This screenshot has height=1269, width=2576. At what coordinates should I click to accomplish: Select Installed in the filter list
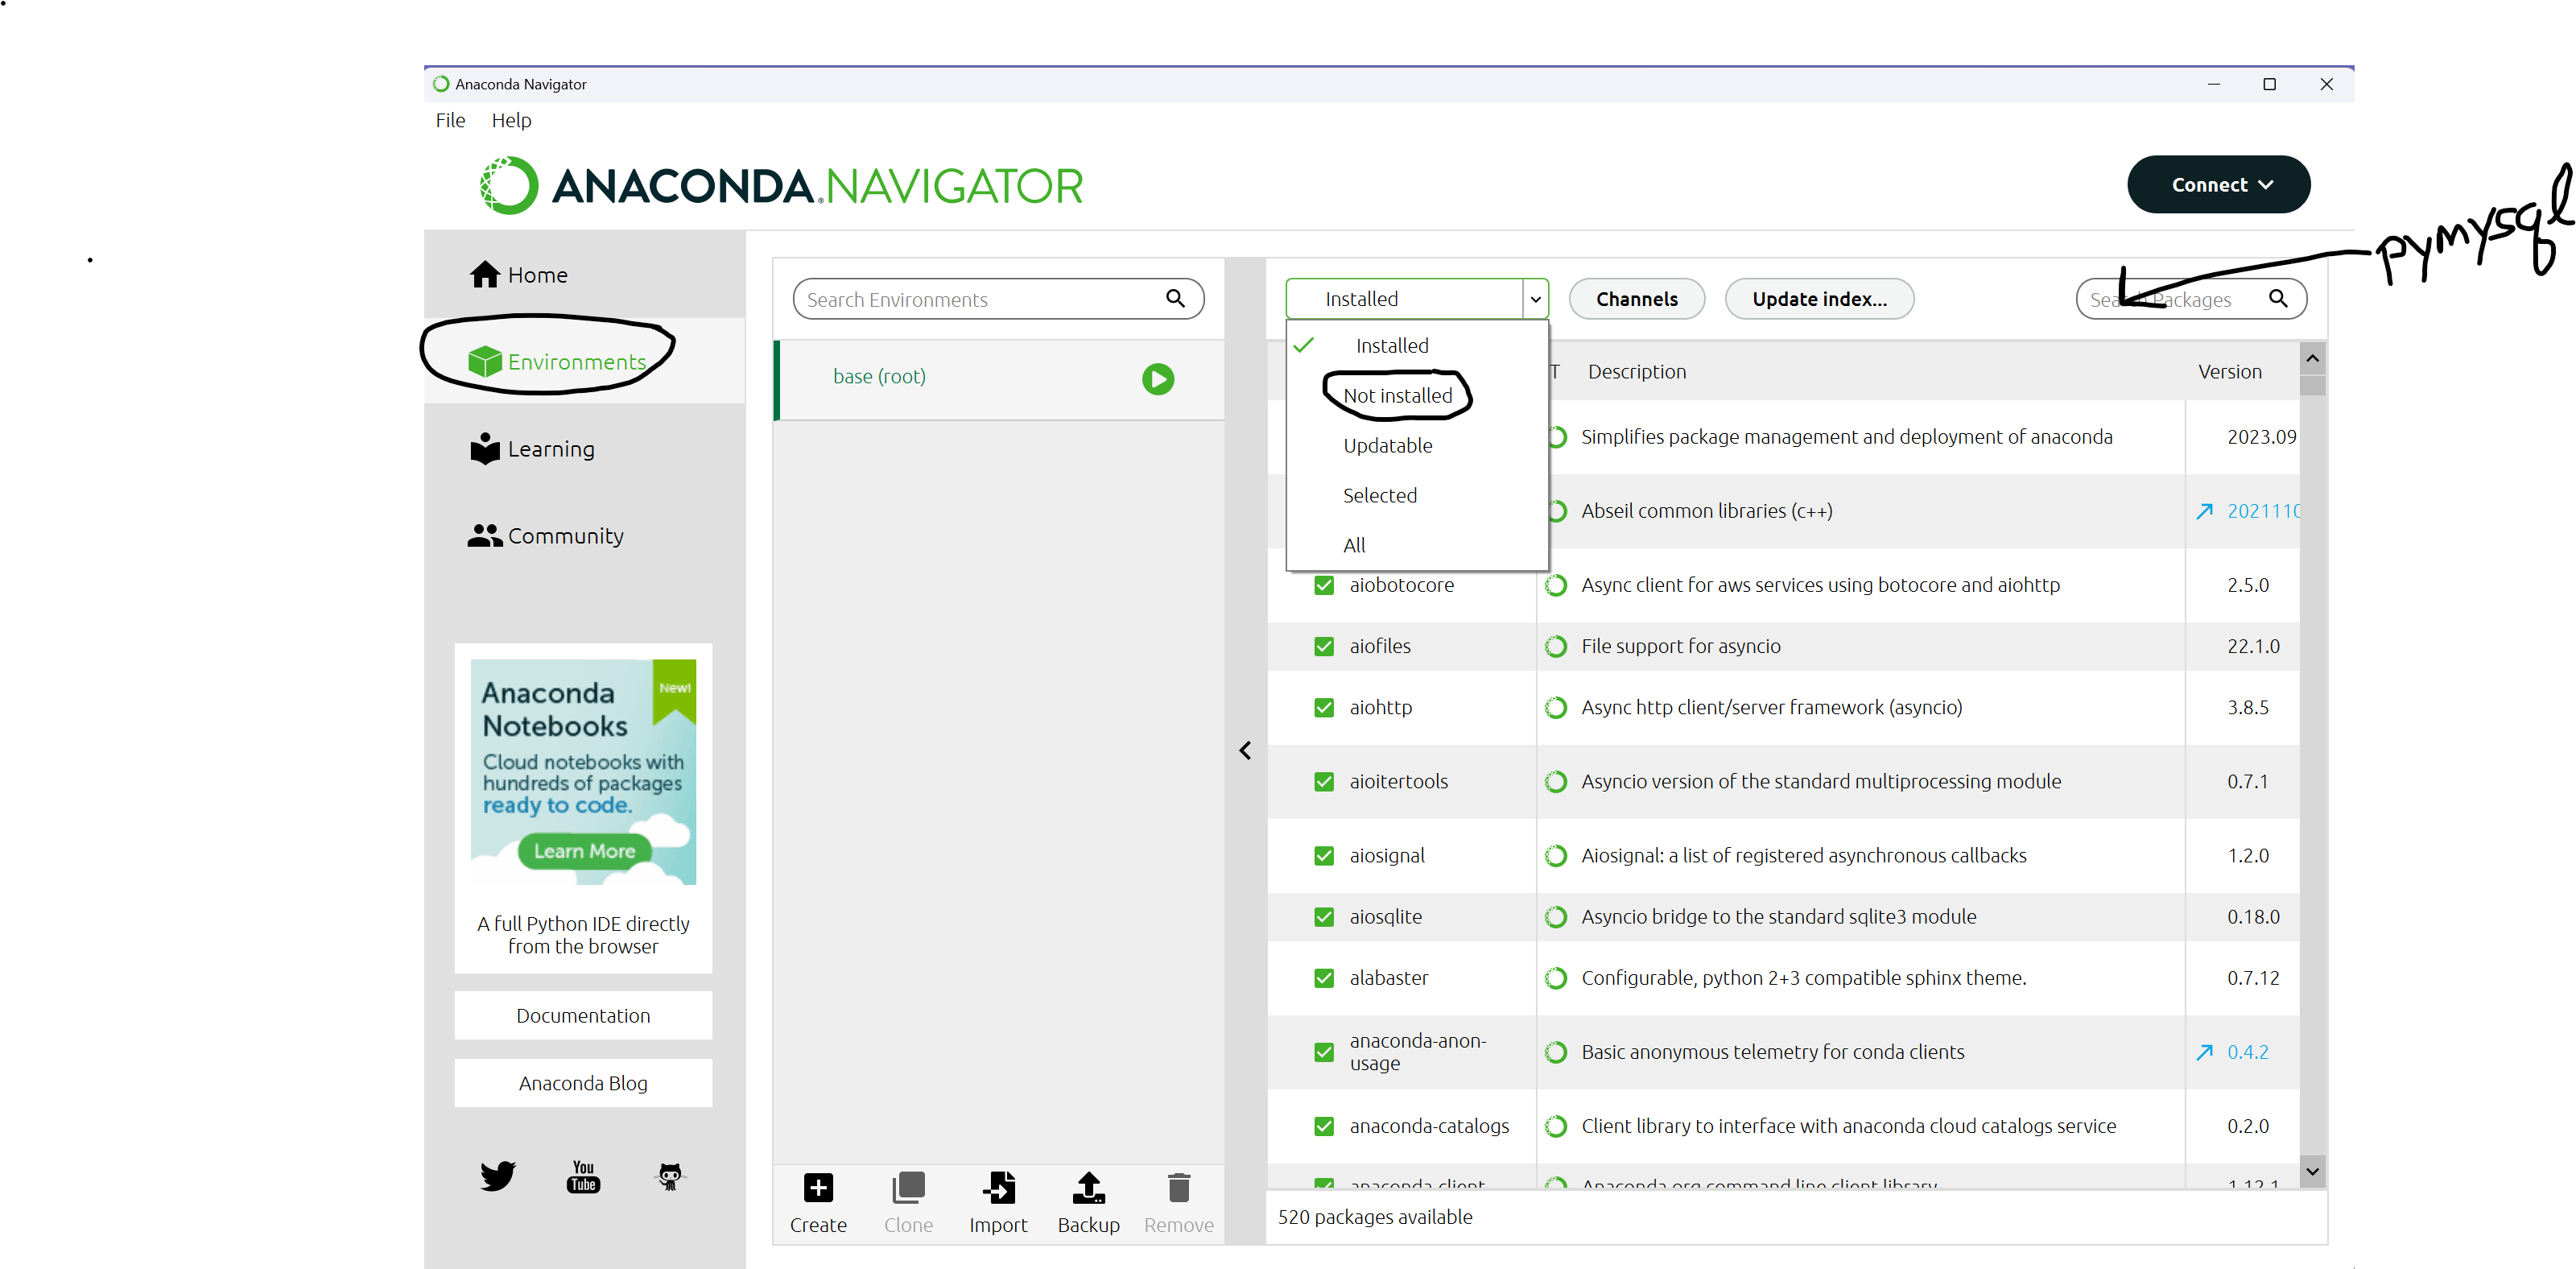click(1417, 346)
